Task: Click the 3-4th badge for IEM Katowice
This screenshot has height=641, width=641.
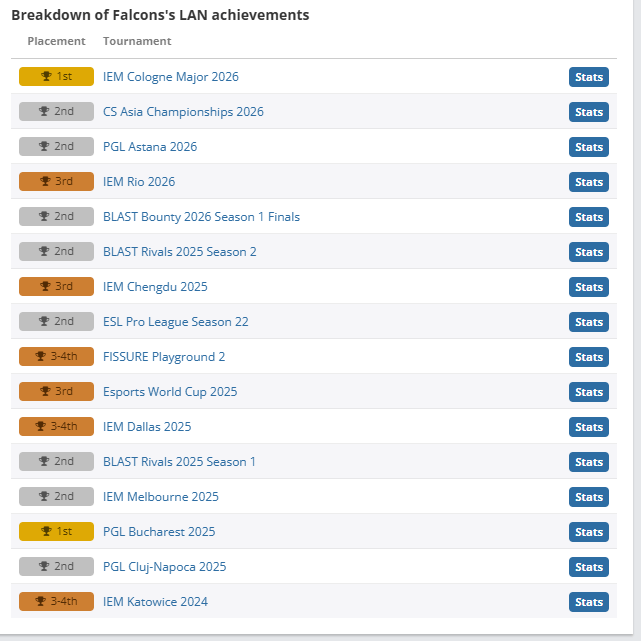Action: tap(56, 601)
